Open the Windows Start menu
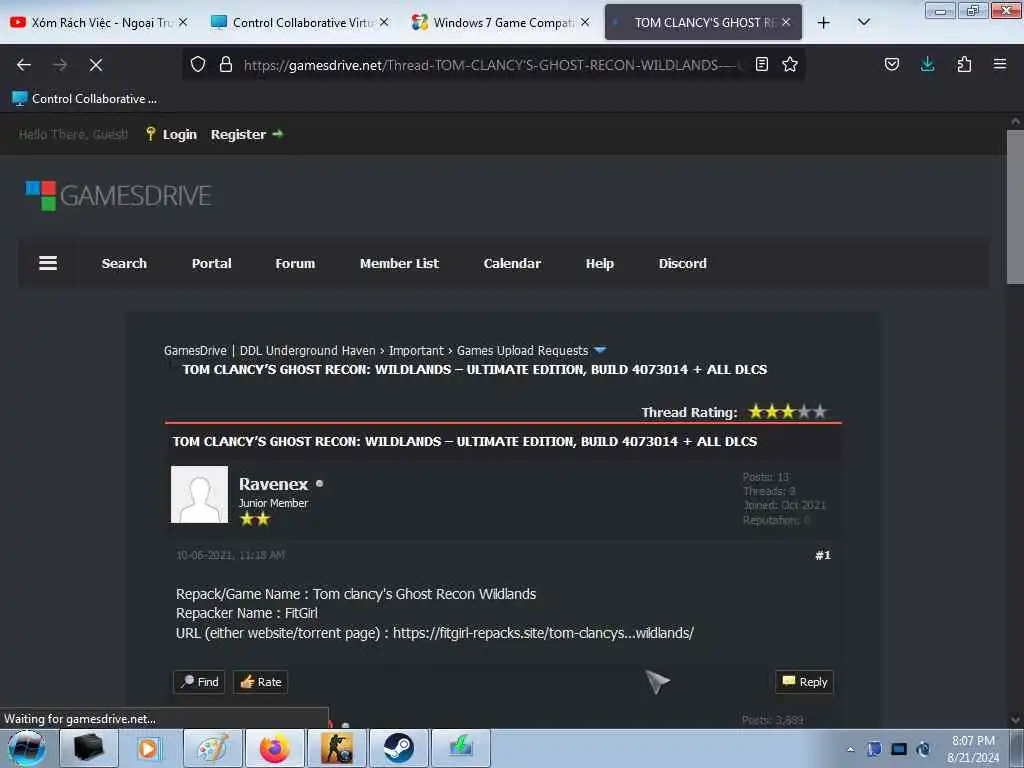The width and height of the screenshot is (1024, 768). click(26, 748)
